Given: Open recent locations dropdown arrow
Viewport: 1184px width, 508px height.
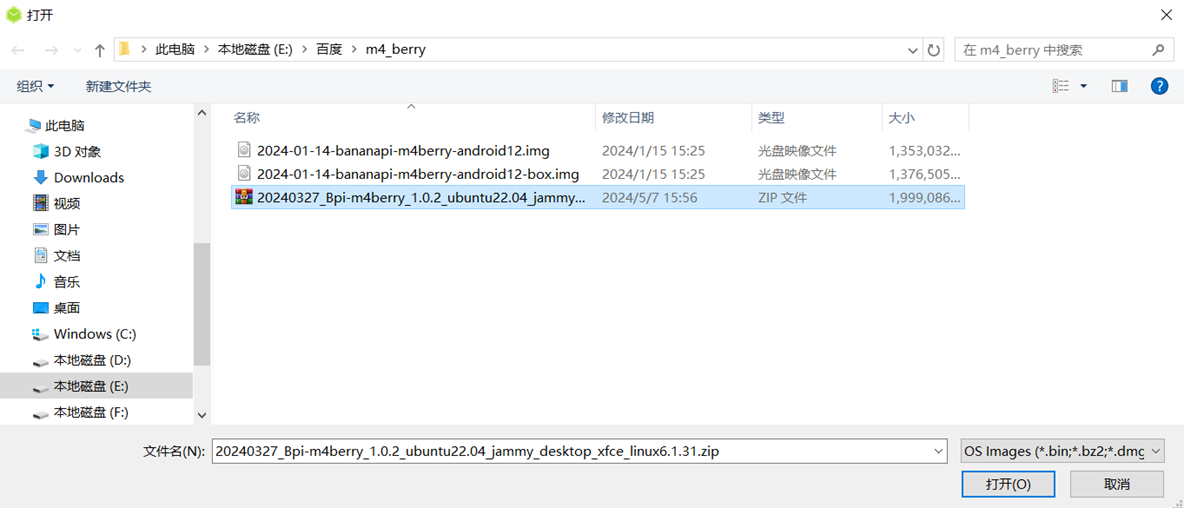Looking at the screenshot, I should click(x=77, y=51).
